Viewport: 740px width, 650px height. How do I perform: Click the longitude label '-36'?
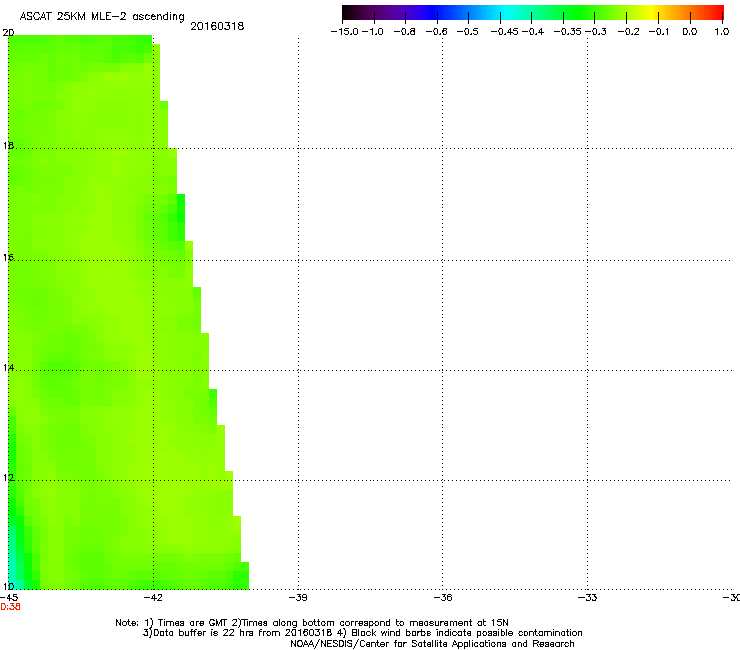click(x=443, y=598)
